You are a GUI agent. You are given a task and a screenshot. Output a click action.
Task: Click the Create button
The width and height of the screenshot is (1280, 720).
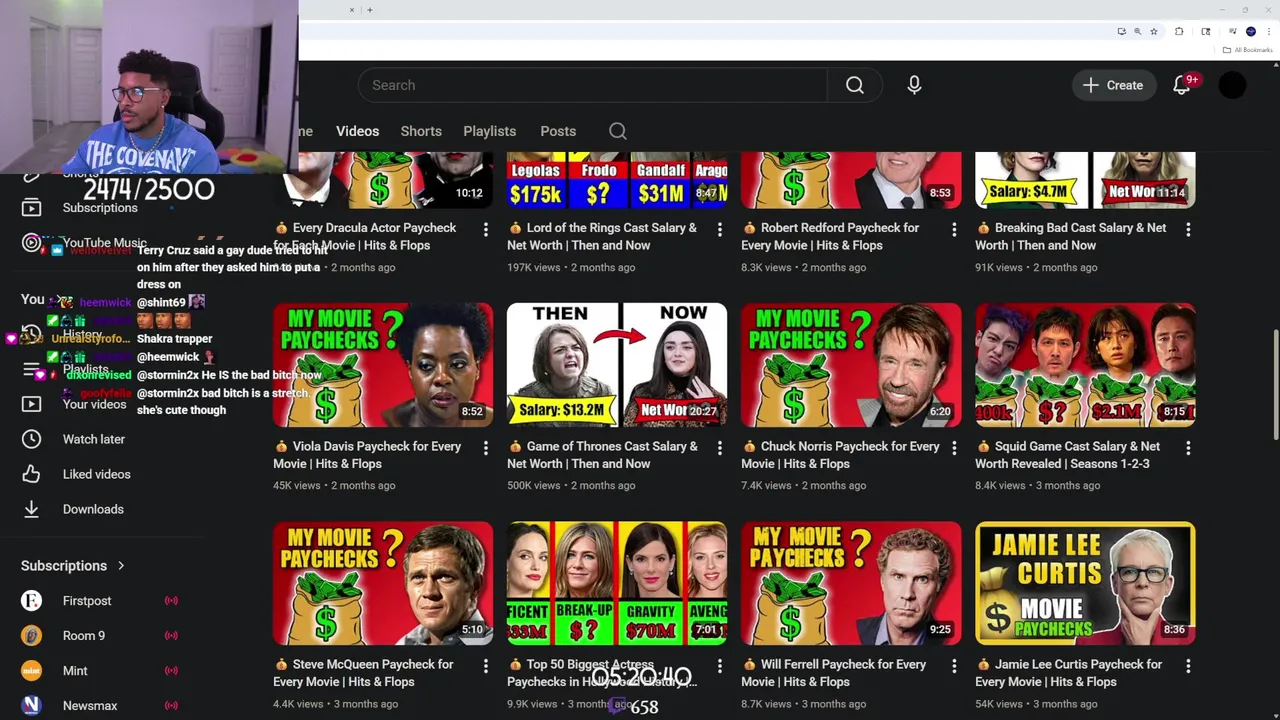tap(1113, 85)
